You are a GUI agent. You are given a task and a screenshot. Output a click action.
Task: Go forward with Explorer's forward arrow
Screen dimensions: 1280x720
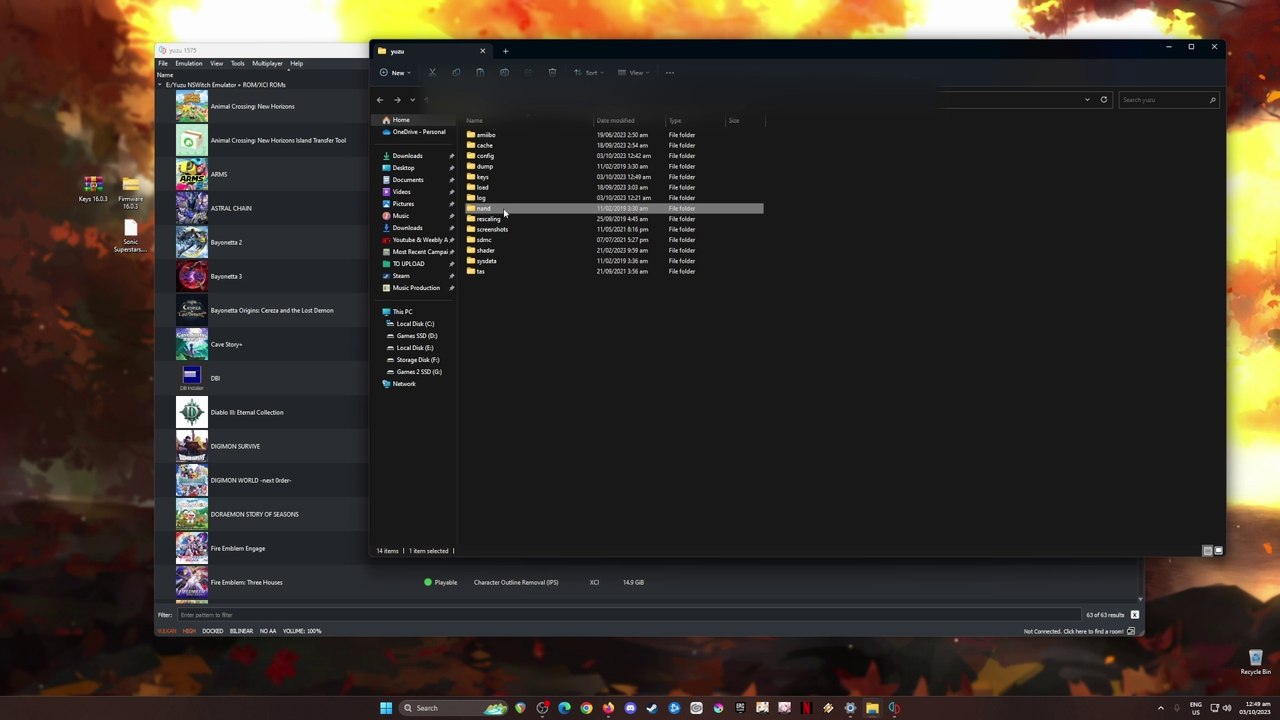coord(397,100)
